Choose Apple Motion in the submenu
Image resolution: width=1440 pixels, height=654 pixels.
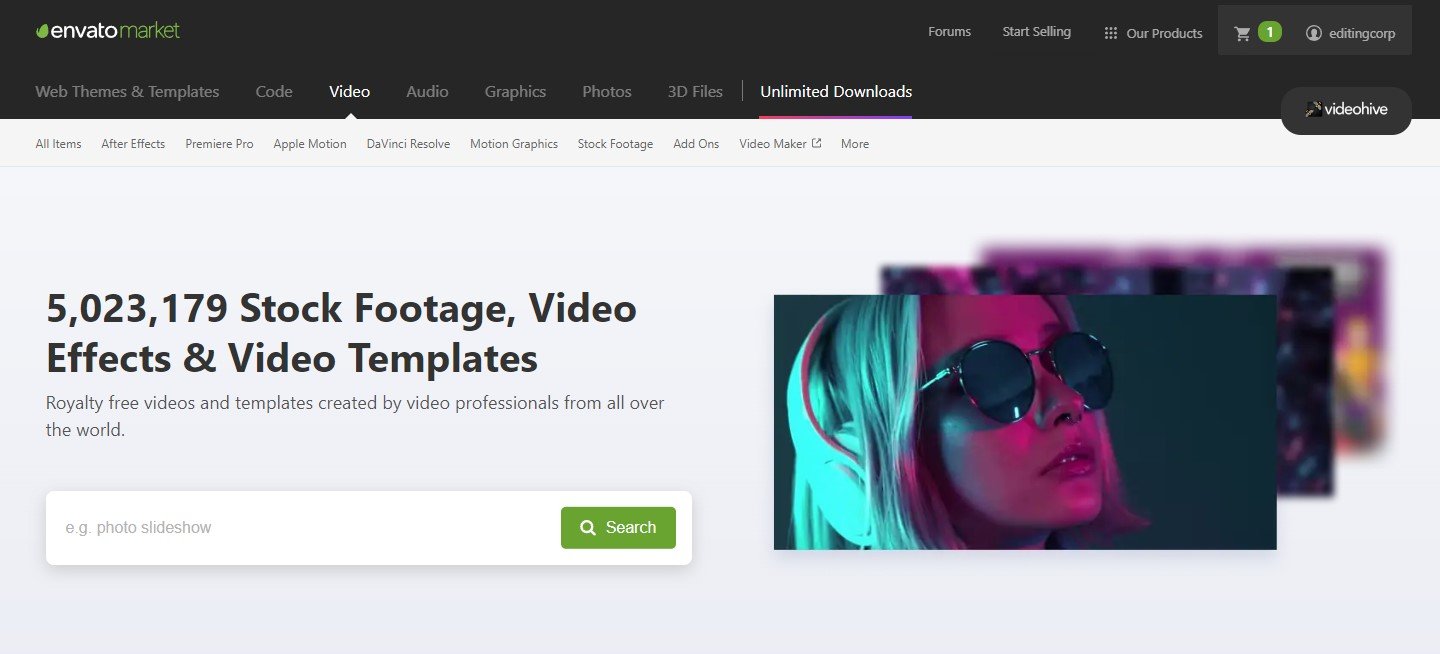[310, 144]
